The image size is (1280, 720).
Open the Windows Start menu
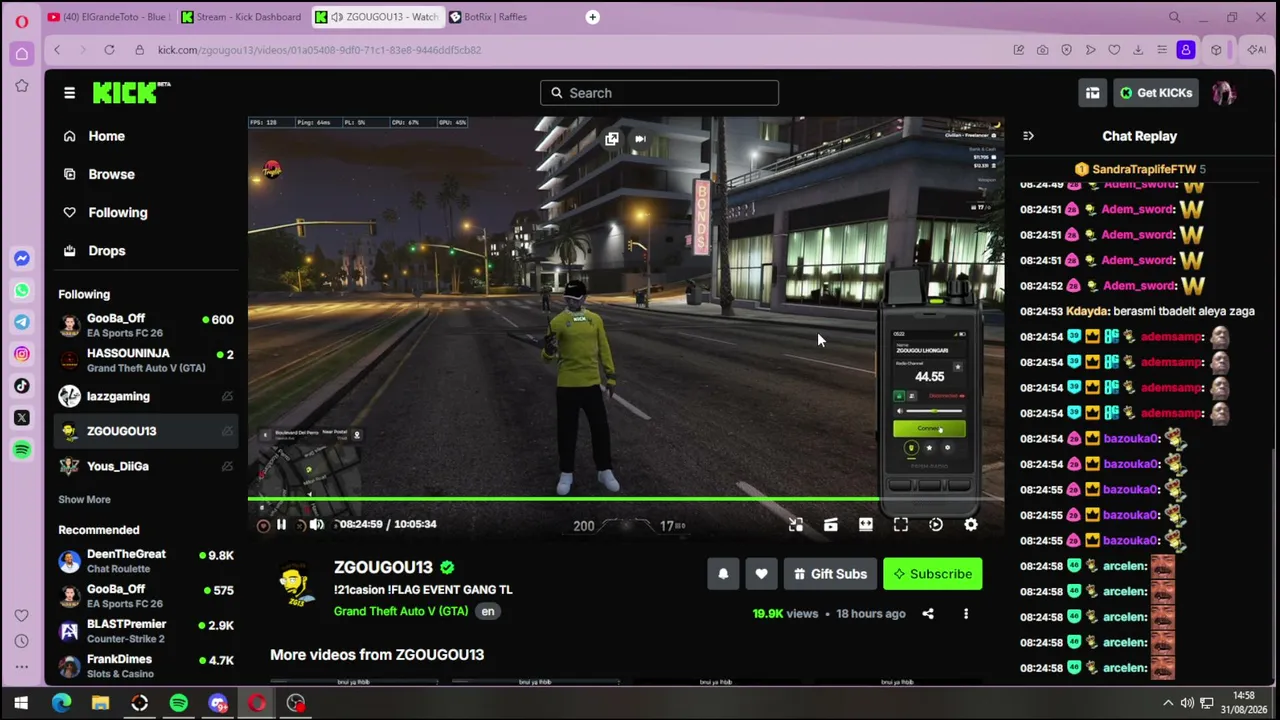[x=21, y=703]
